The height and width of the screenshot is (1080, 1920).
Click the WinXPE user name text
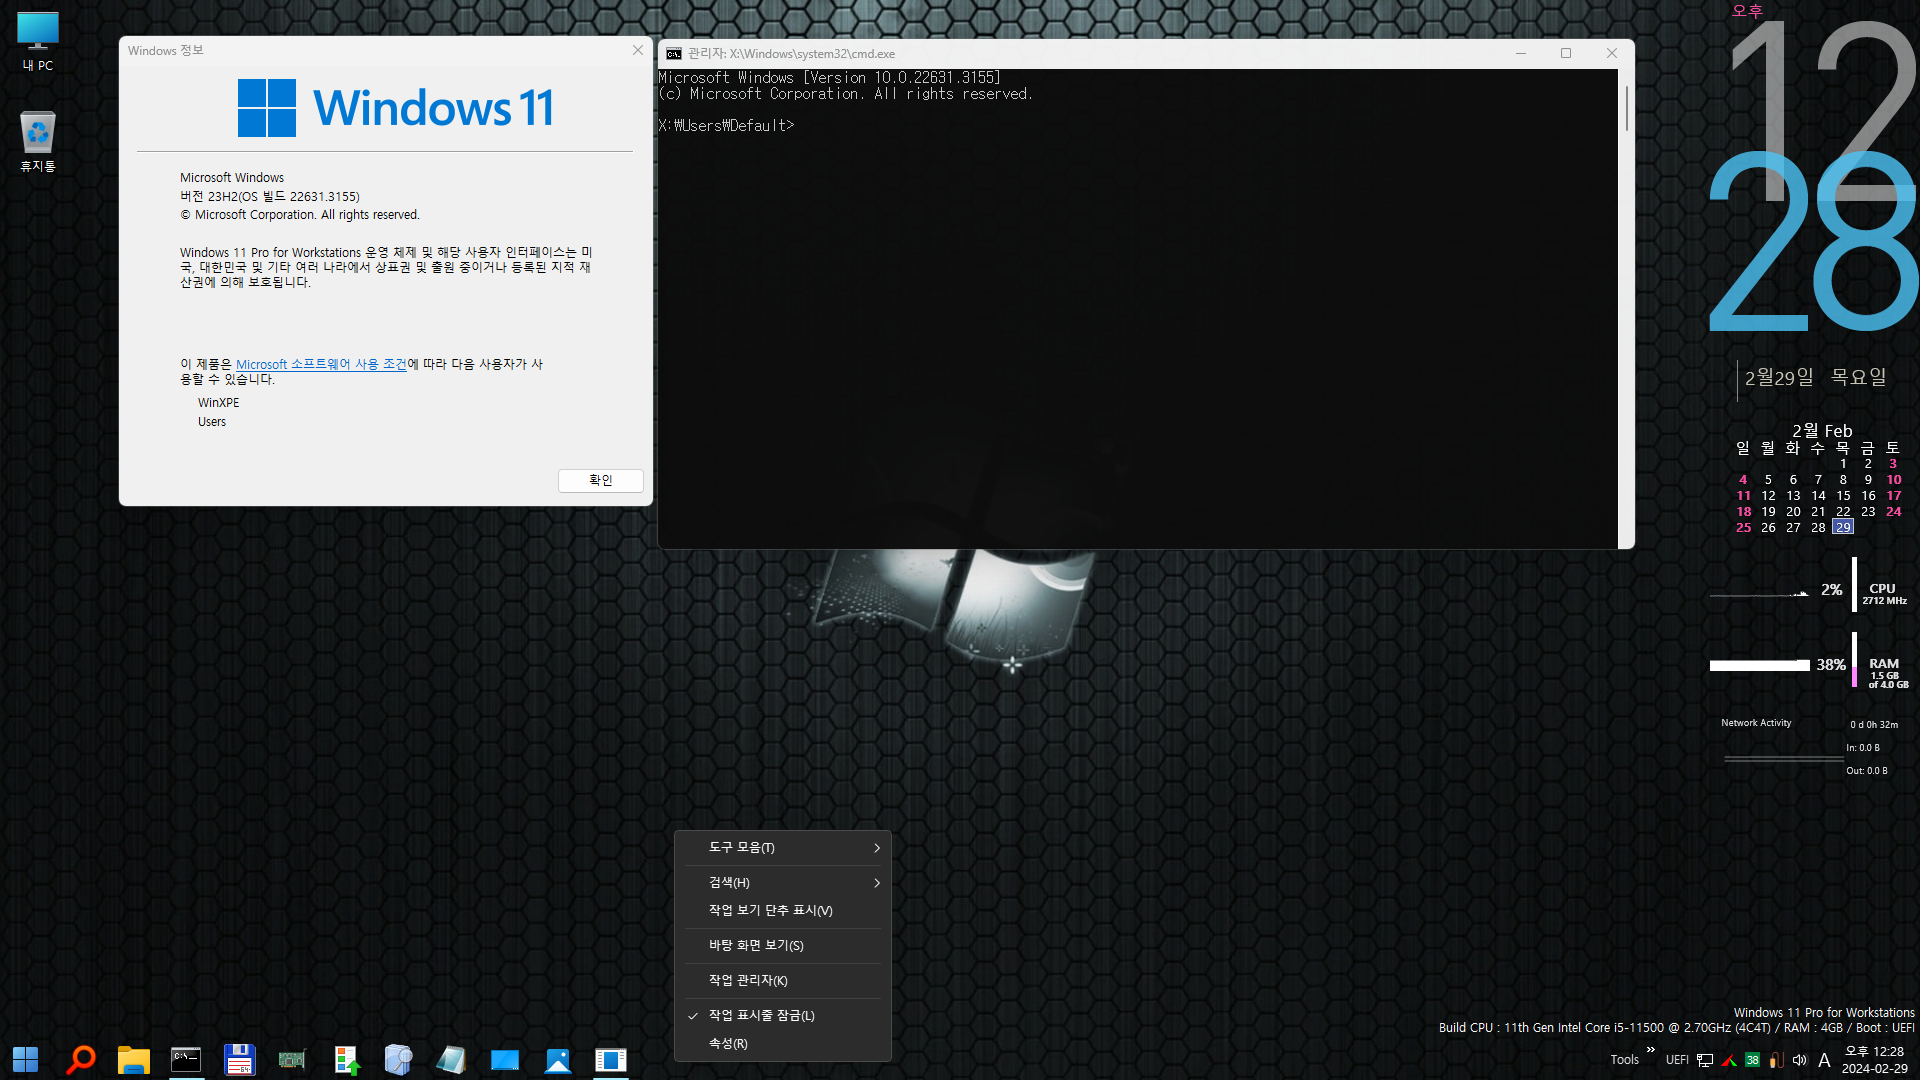pyautogui.click(x=218, y=402)
